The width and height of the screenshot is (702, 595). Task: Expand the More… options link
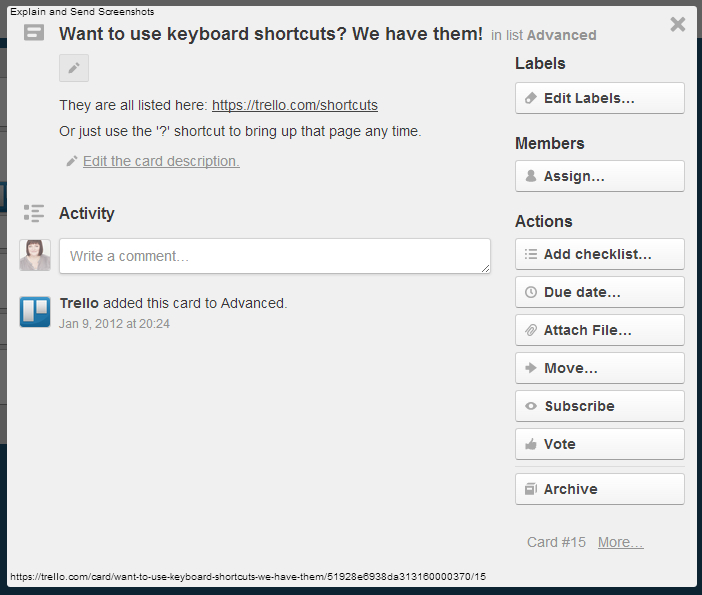[620, 542]
